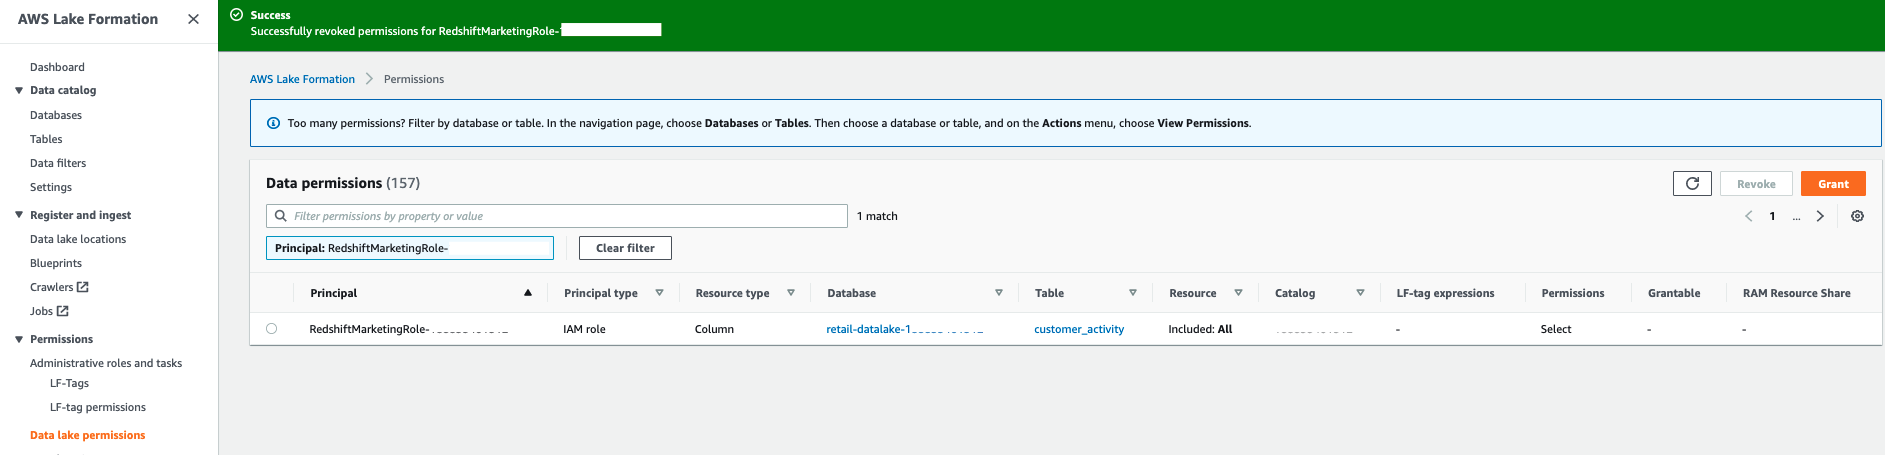Screen dimensions: 1885x455
Task: Open AWS Lake Formation breadcrumb link
Action: tap(302, 79)
